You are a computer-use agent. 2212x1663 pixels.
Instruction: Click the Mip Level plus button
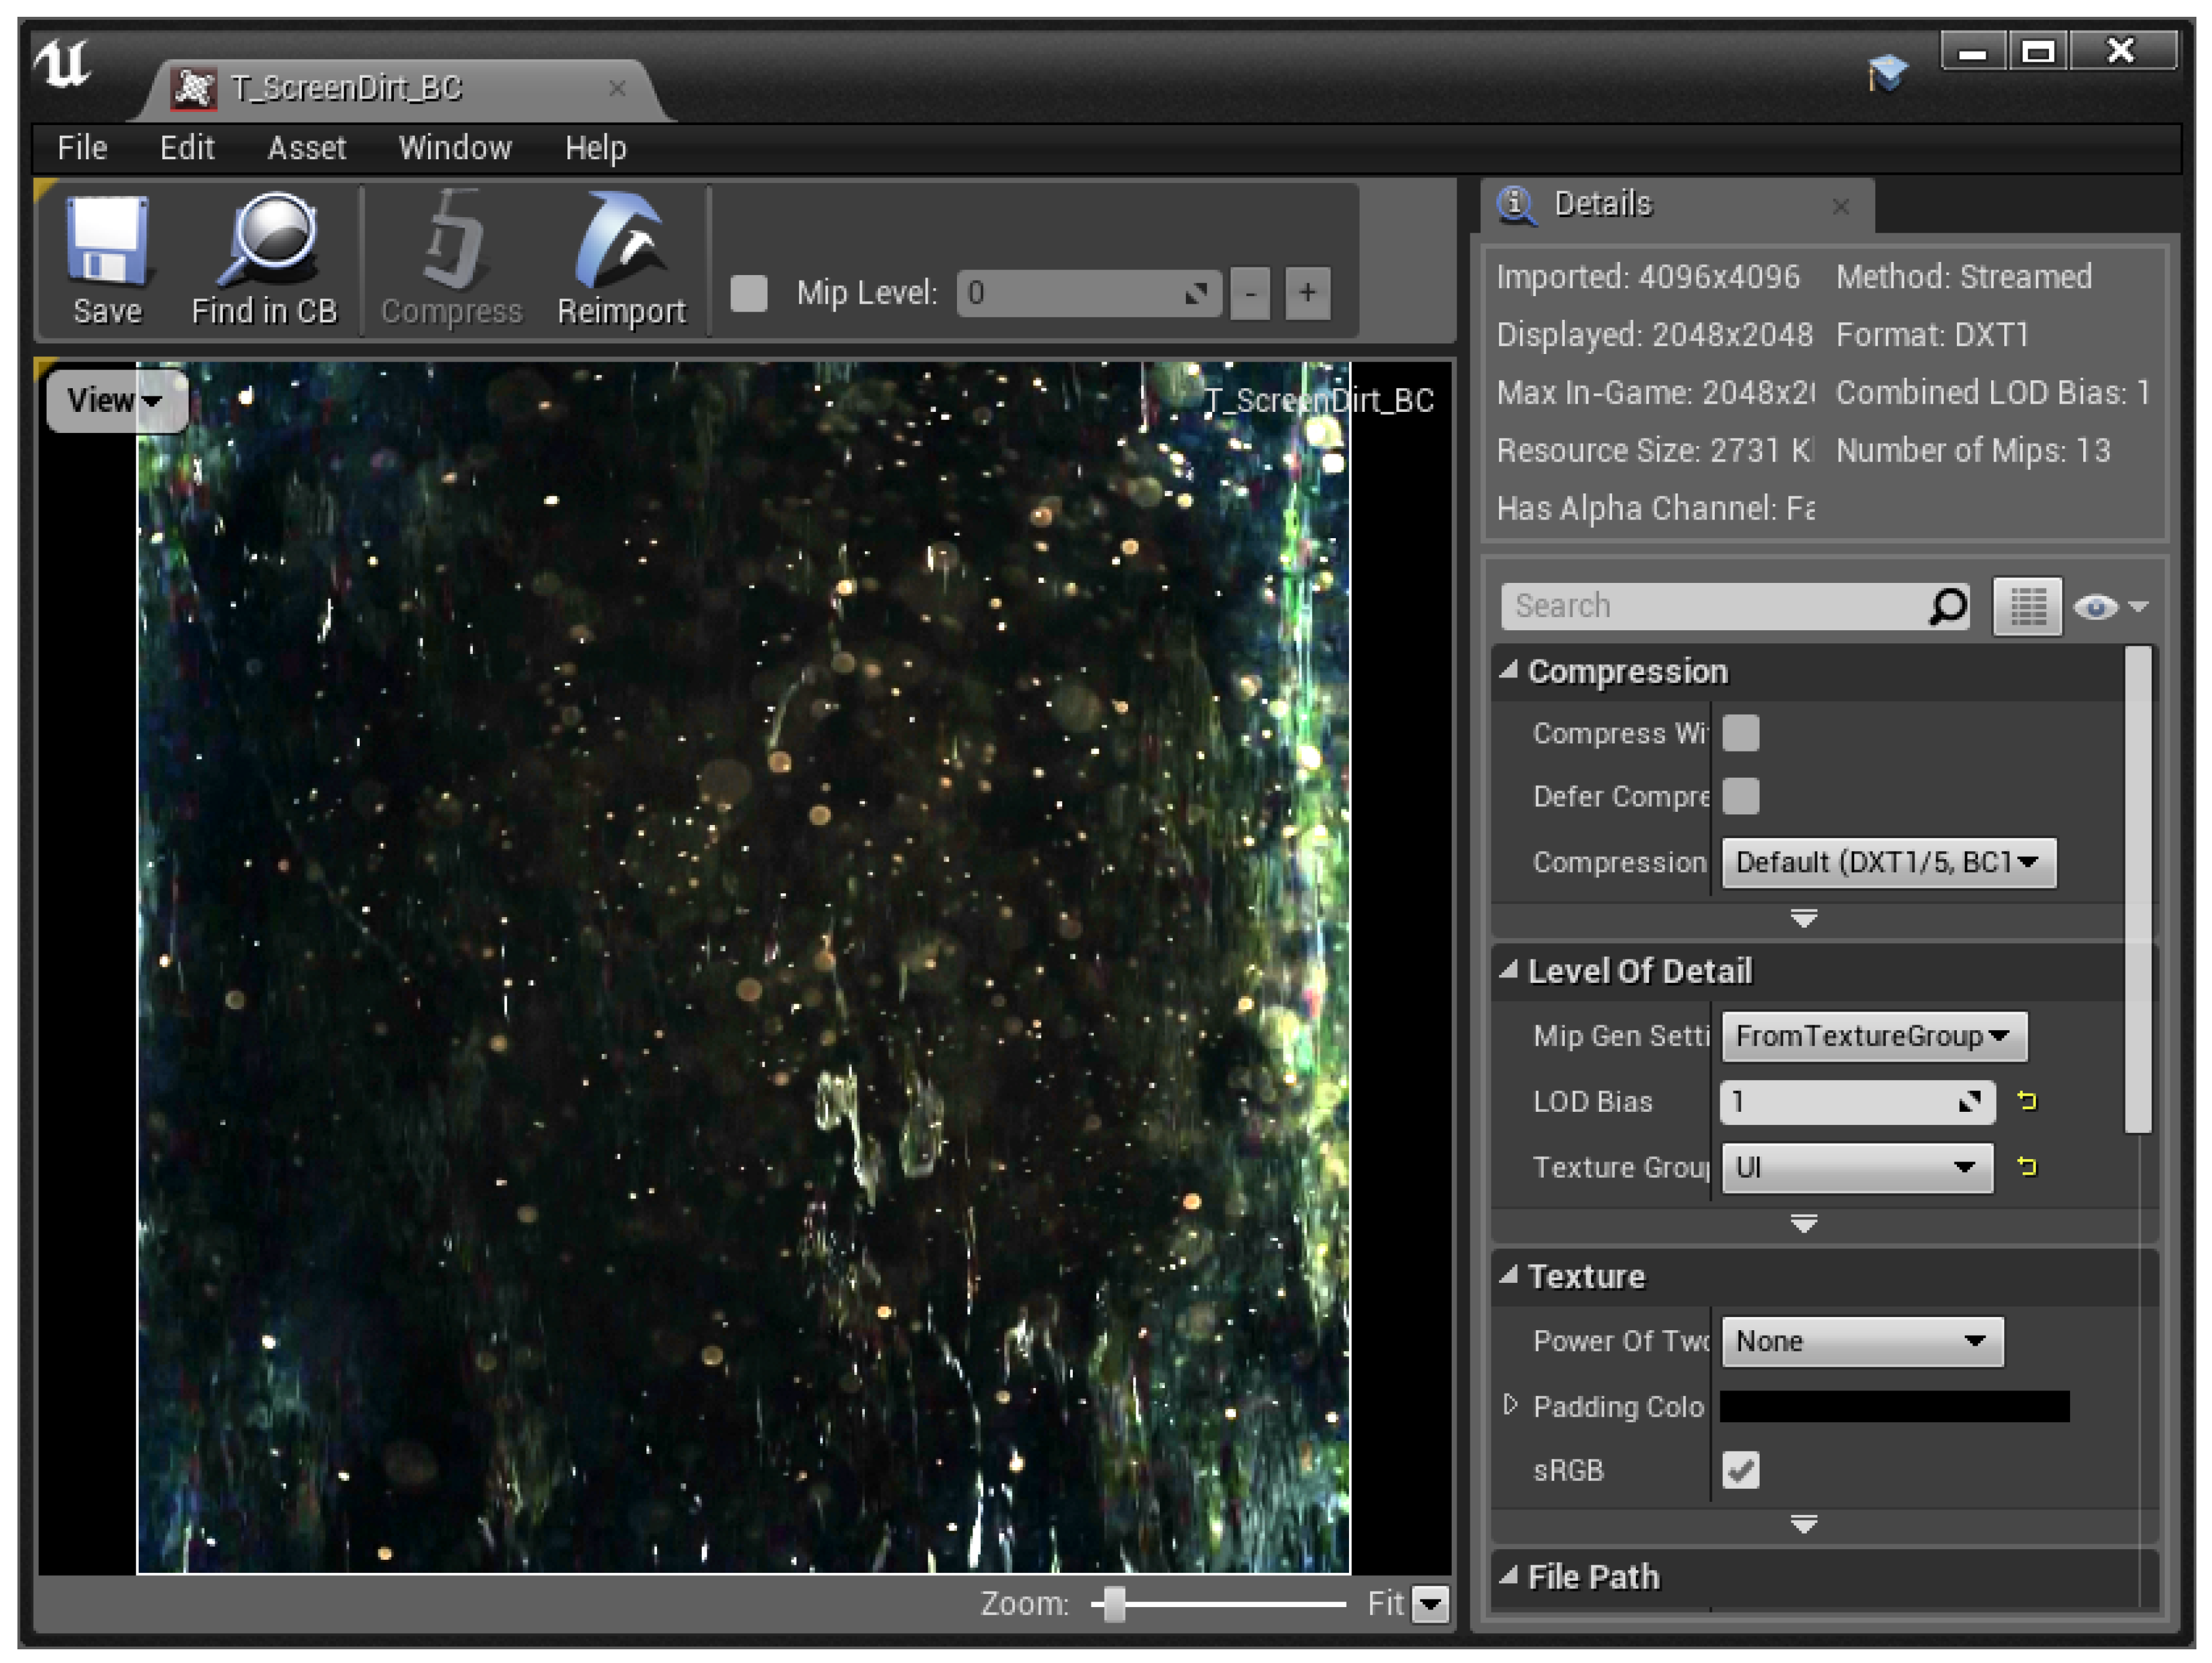(x=1307, y=293)
